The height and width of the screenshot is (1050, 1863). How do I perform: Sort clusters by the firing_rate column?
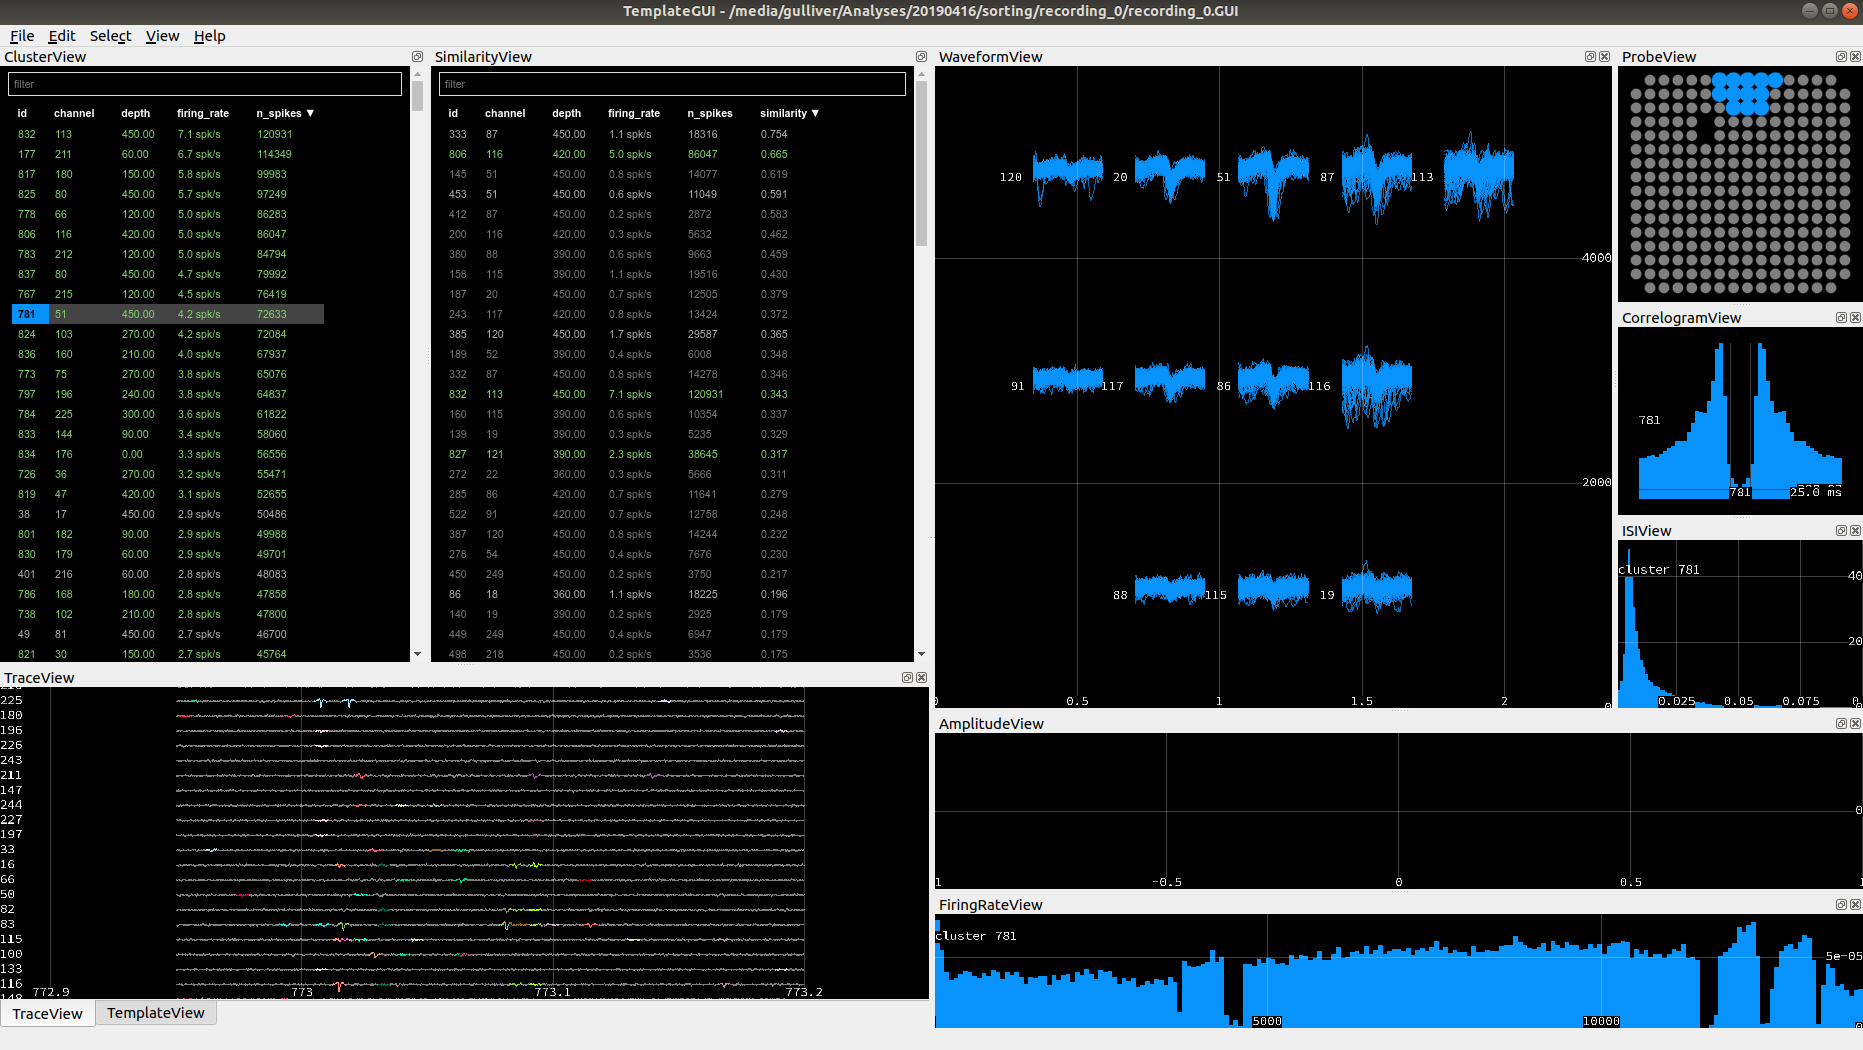pos(202,113)
